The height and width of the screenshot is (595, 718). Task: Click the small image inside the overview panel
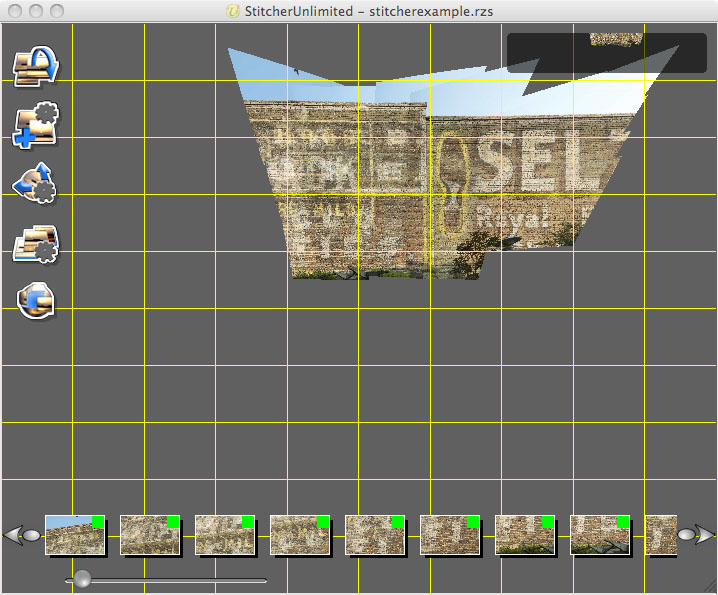click(x=616, y=39)
